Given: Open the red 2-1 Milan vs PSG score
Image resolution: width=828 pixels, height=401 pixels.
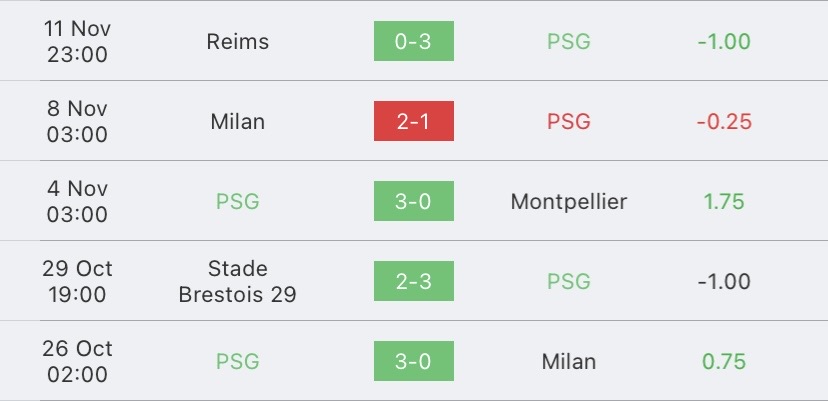Looking at the screenshot, I should tap(413, 121).
